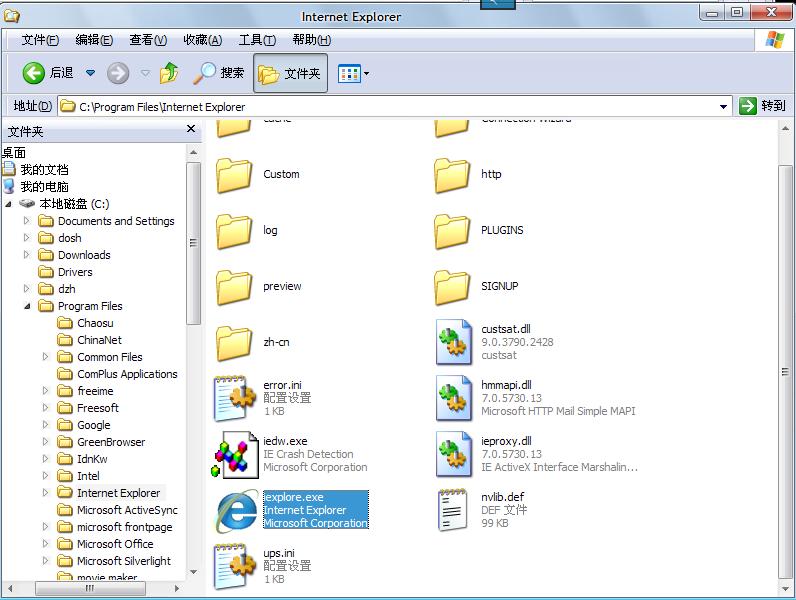Image resolution: width=796 pixels, height=600 pixels.
Task: Select the ChinaNet folder in tree
Action: tap(99, 340)
